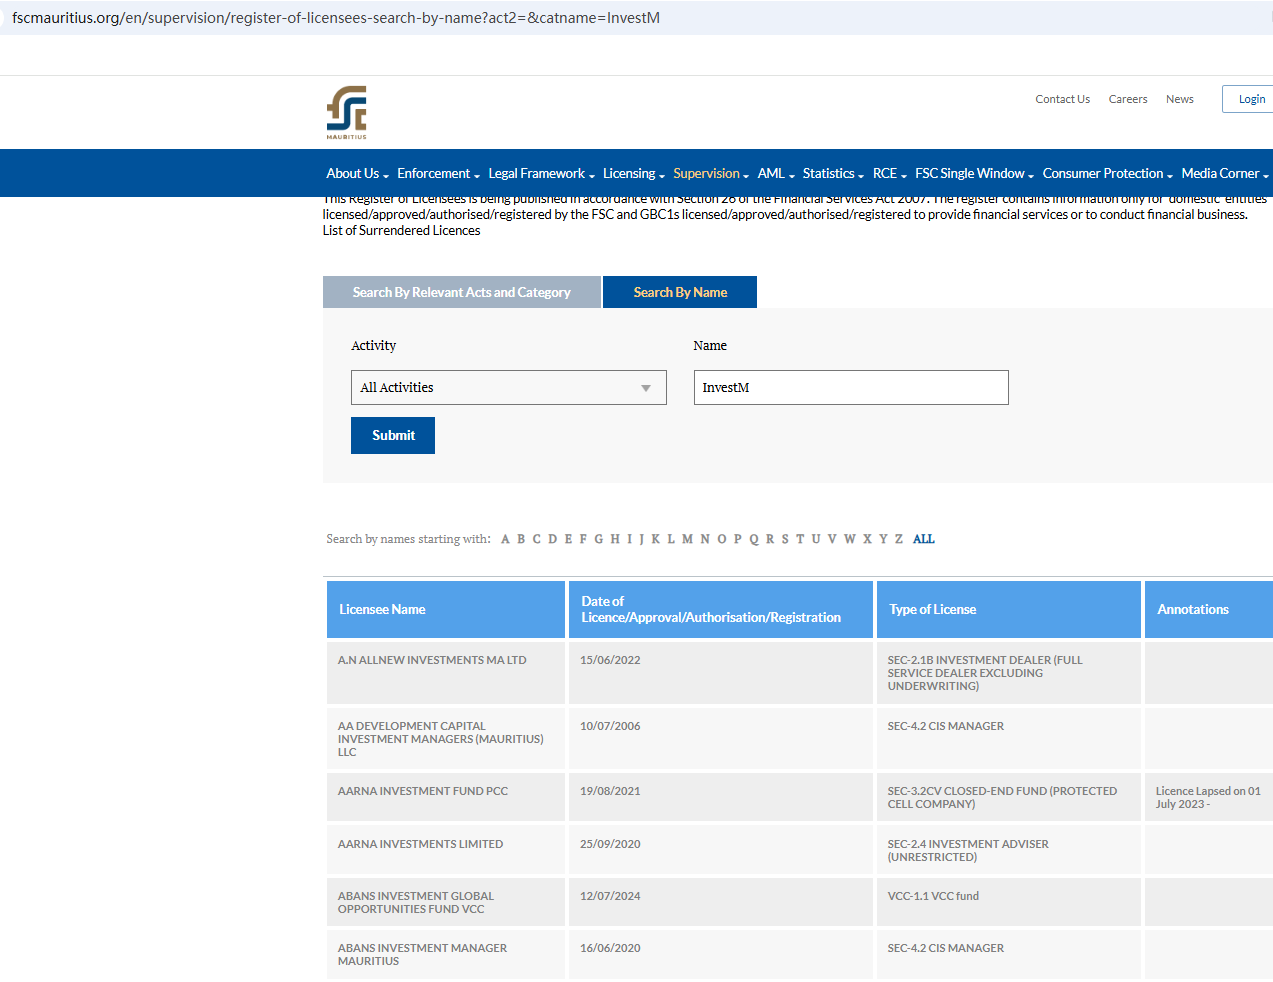
Task: Open the Supervision menu
Action: 710,174
